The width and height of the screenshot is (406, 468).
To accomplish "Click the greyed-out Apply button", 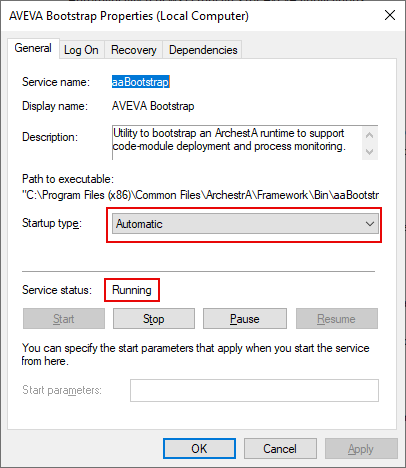I will (361, 449).
